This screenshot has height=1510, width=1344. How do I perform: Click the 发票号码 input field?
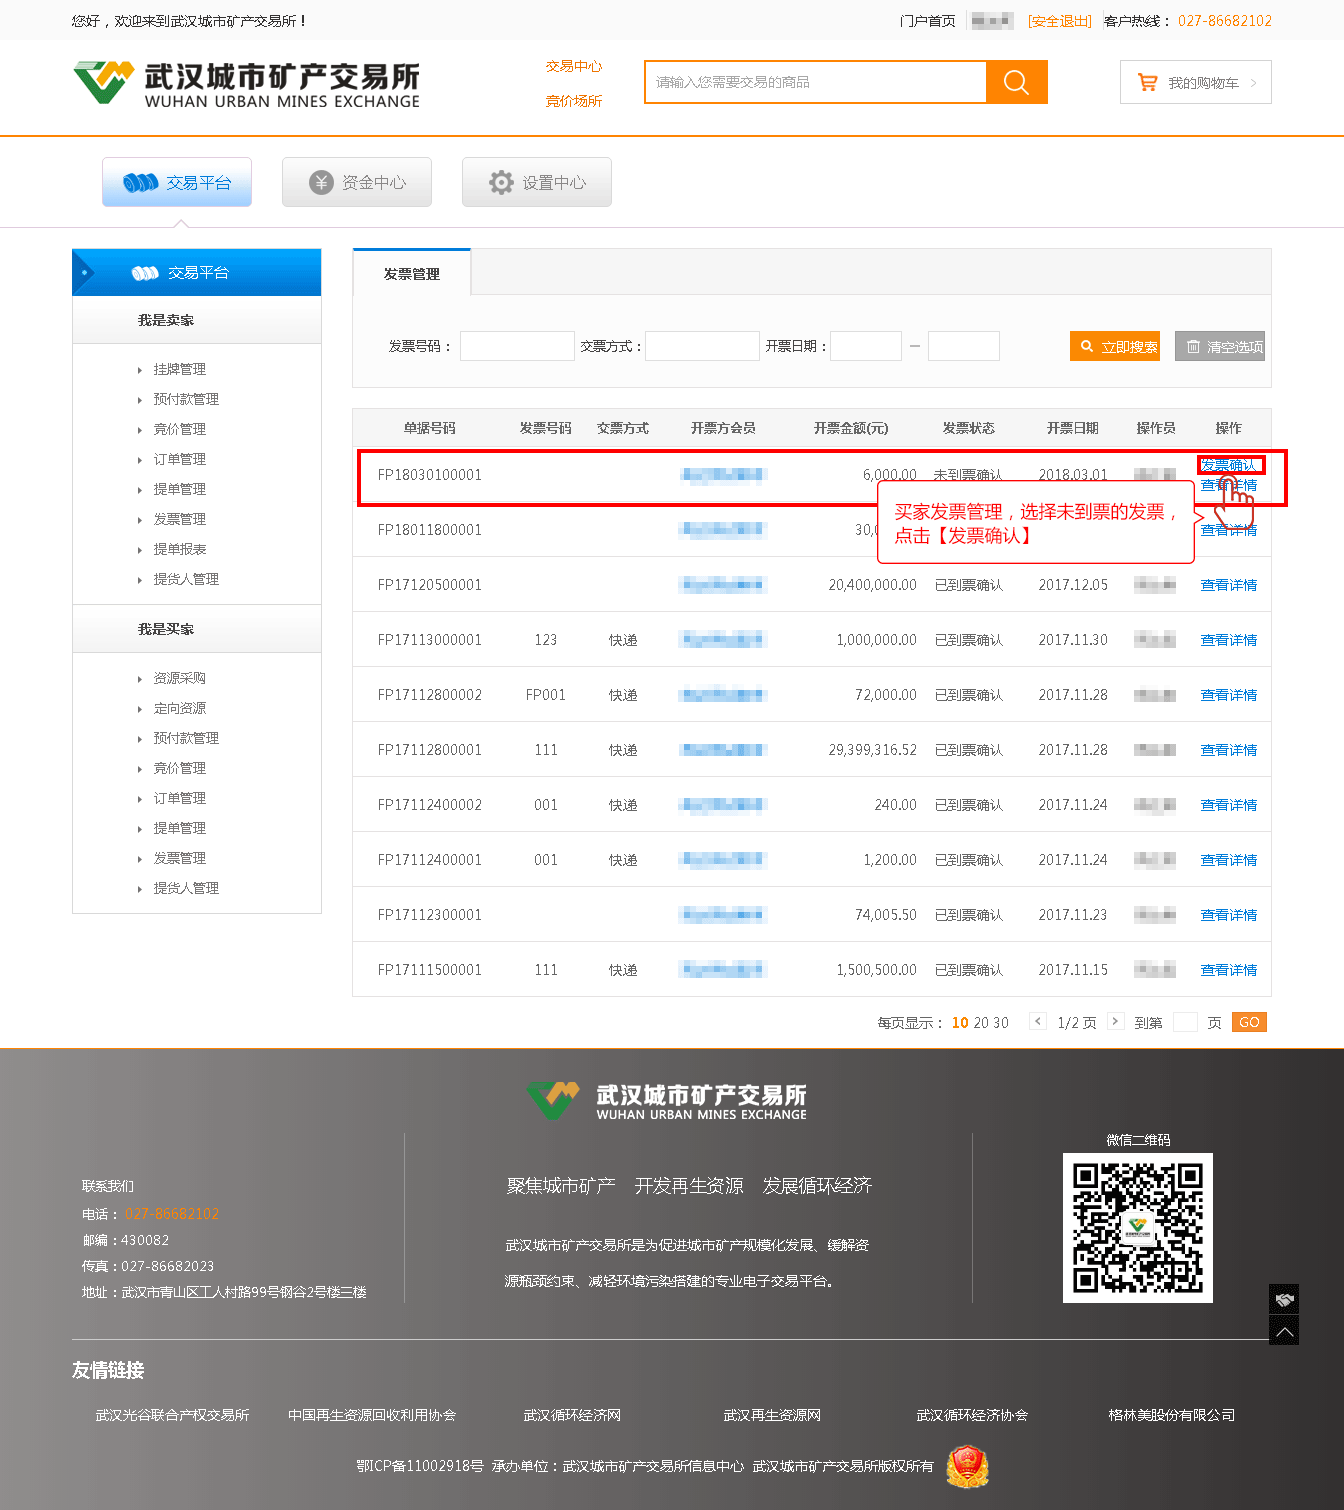pyautogui.click(x=517, y=346)
